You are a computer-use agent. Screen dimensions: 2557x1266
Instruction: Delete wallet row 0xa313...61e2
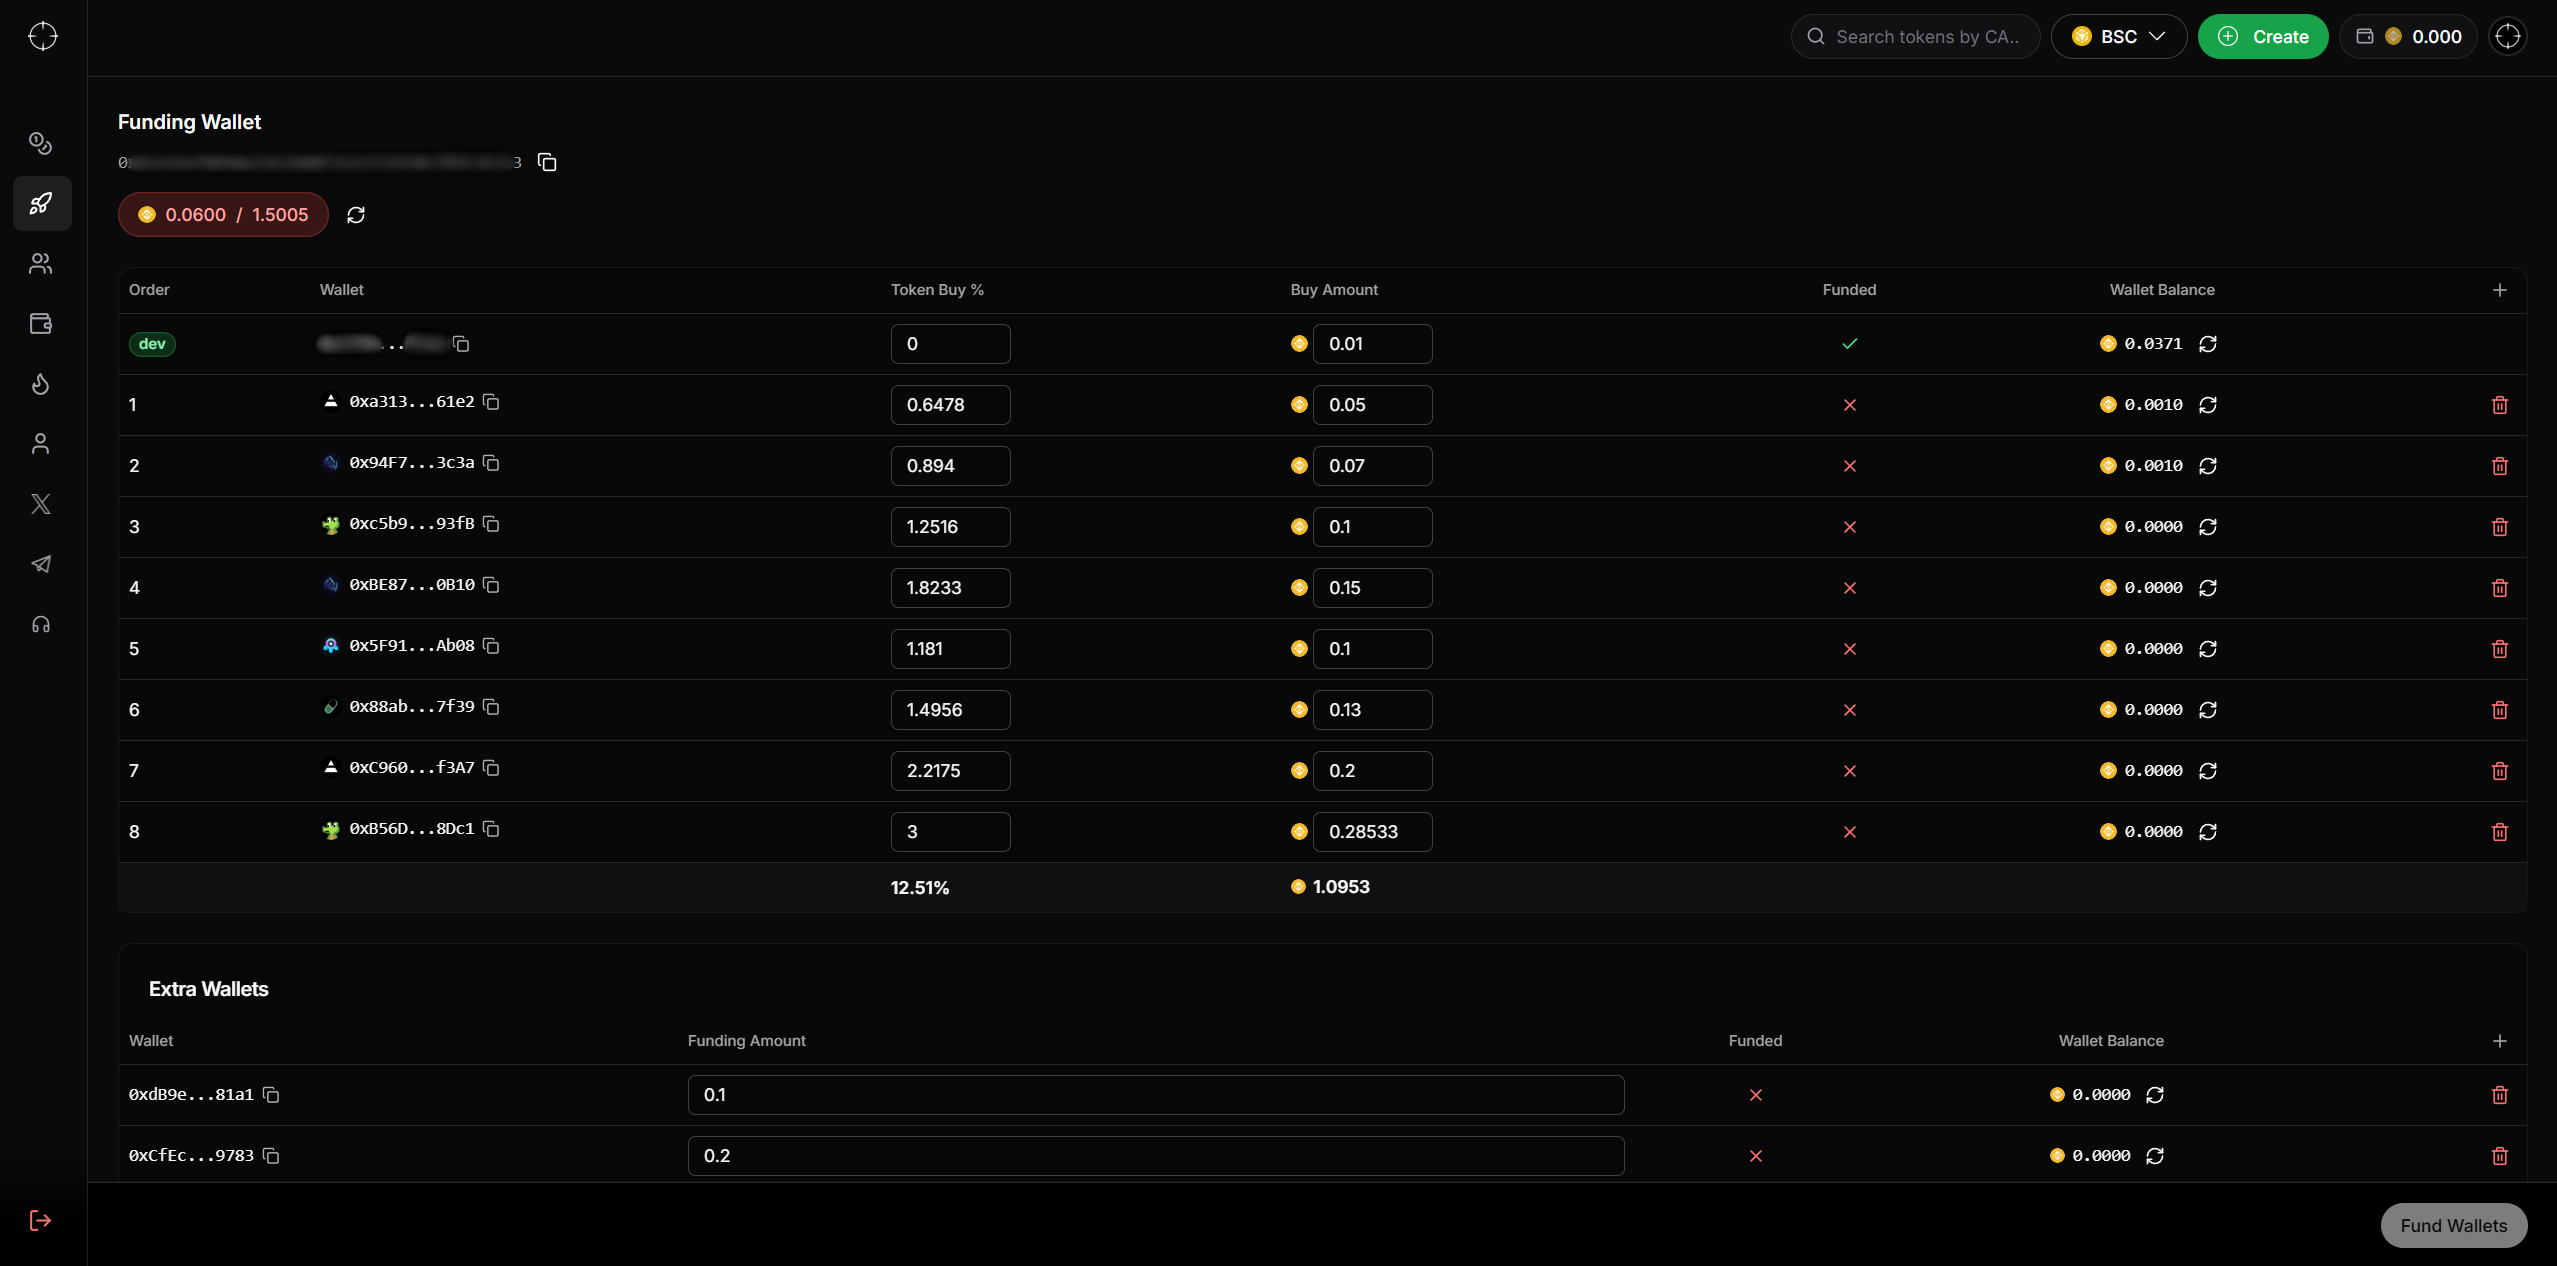tap(2499, 405)
